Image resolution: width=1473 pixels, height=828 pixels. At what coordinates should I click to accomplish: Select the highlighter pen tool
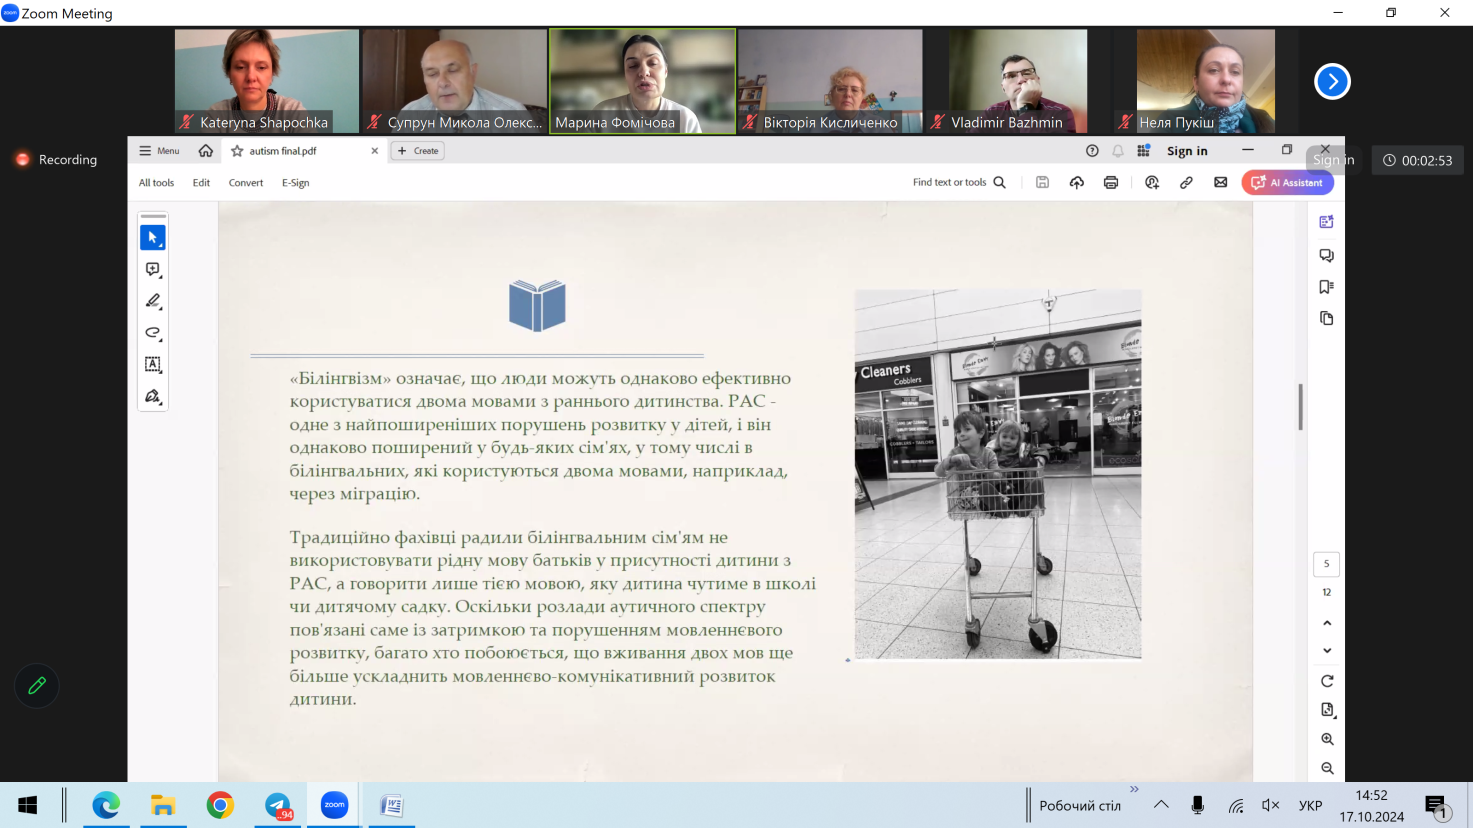tap(153, 301)
